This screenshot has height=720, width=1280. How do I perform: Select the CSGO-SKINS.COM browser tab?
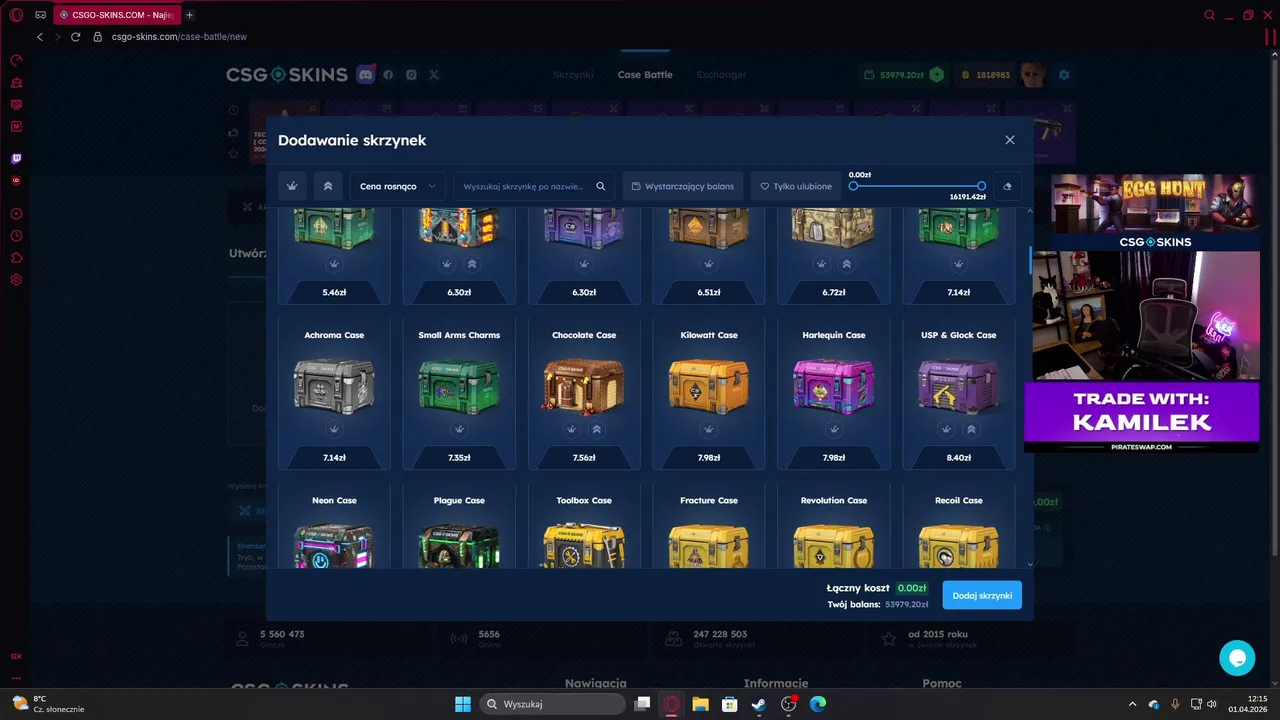point(117,15)
